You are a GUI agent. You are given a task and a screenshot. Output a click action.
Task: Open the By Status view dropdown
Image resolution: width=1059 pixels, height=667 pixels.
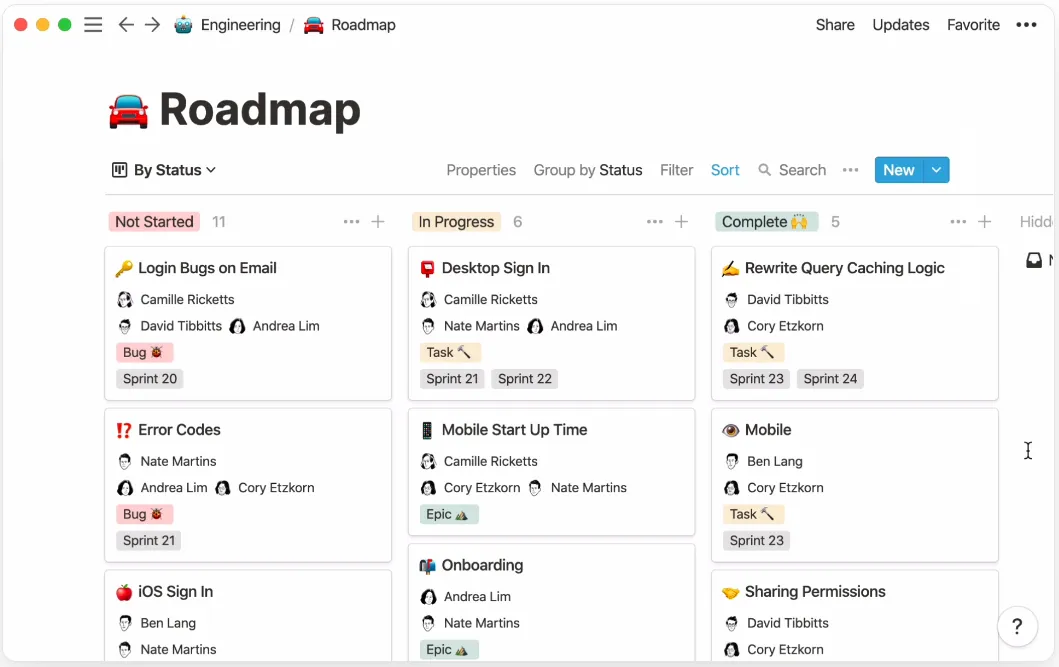[164, 170]
